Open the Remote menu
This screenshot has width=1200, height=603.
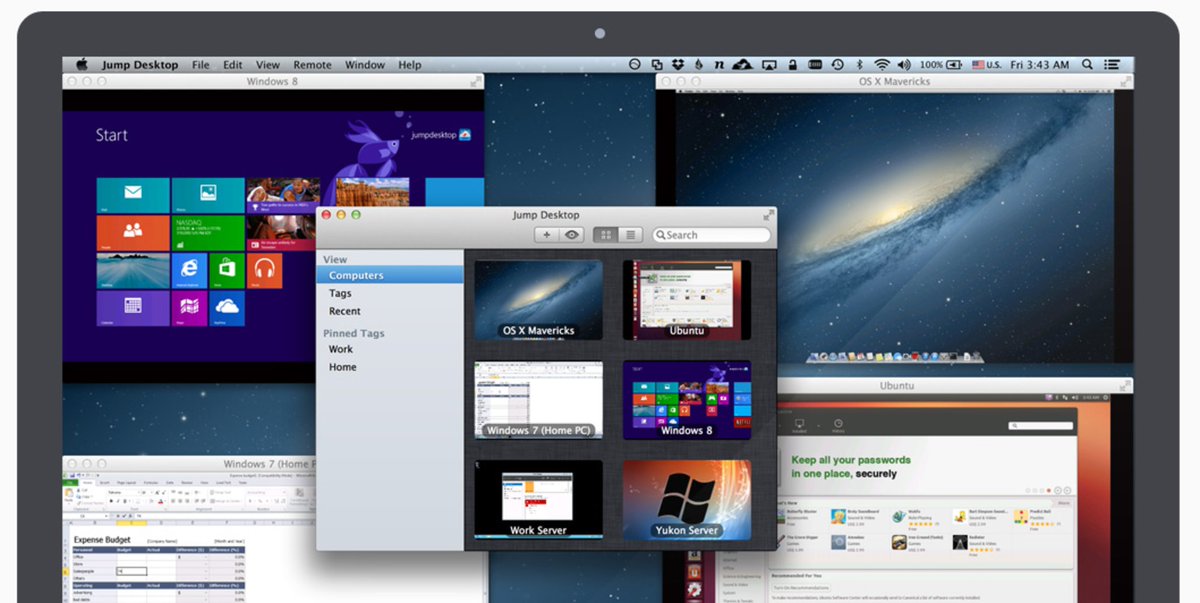(312, 65)
